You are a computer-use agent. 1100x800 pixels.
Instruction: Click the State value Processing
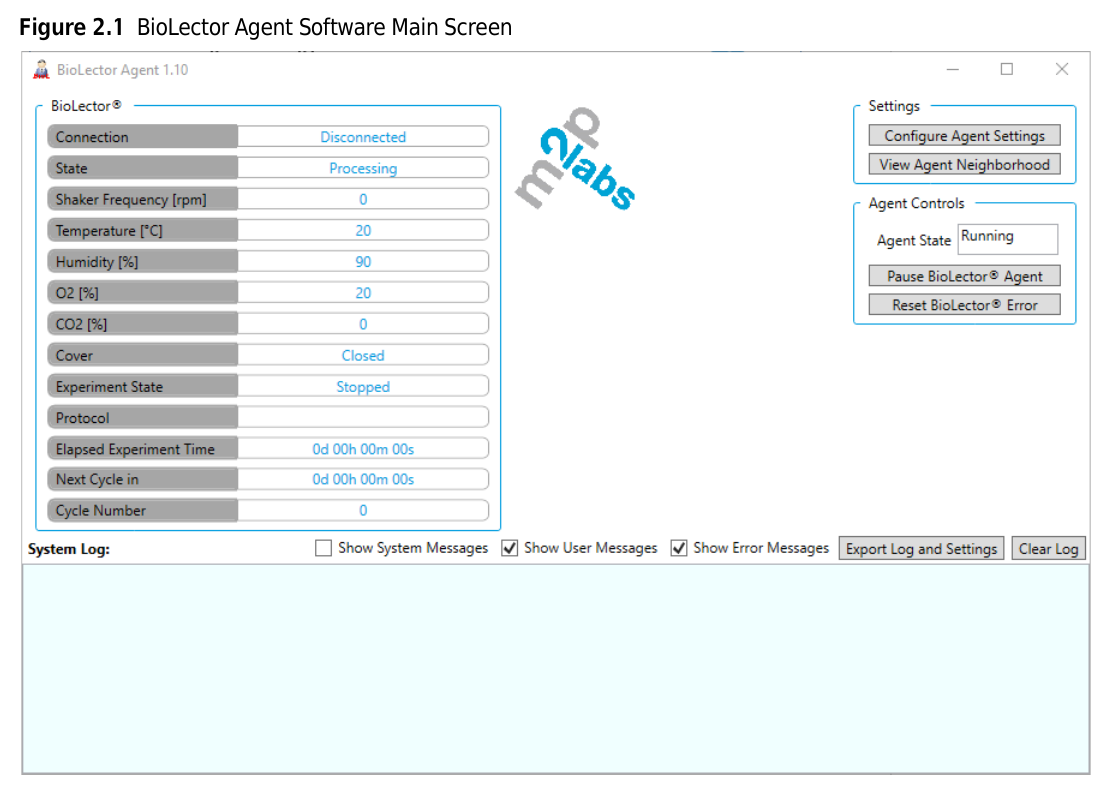(x=363, y=168)
